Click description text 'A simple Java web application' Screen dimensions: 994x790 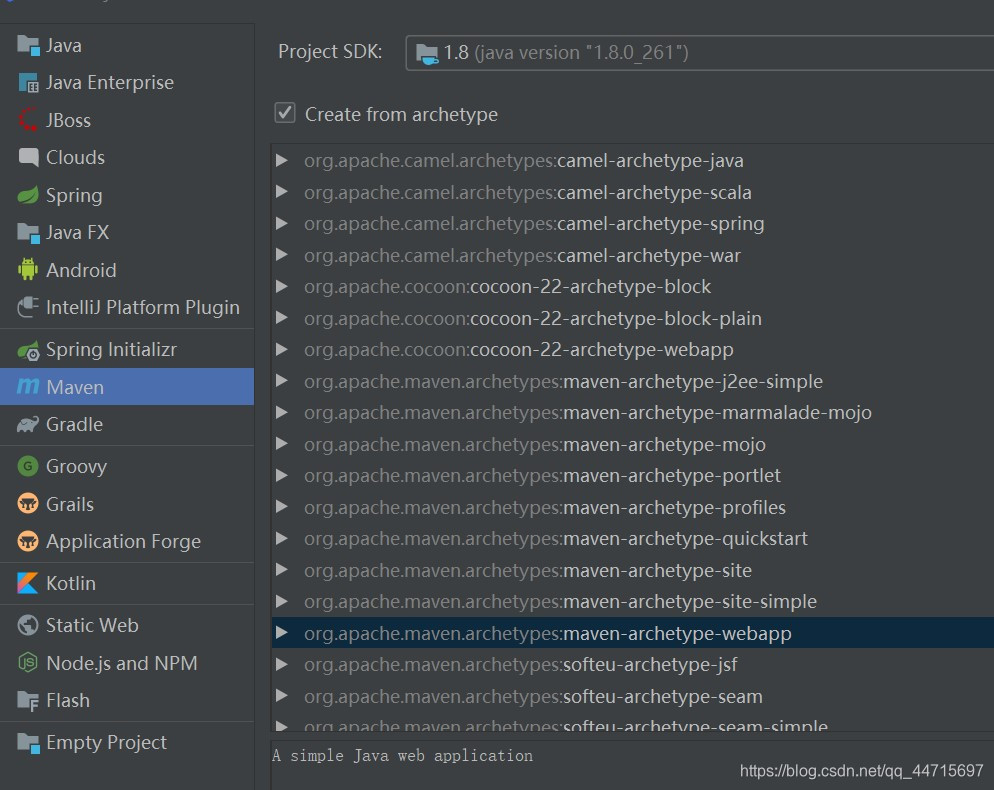pos(403,756)
